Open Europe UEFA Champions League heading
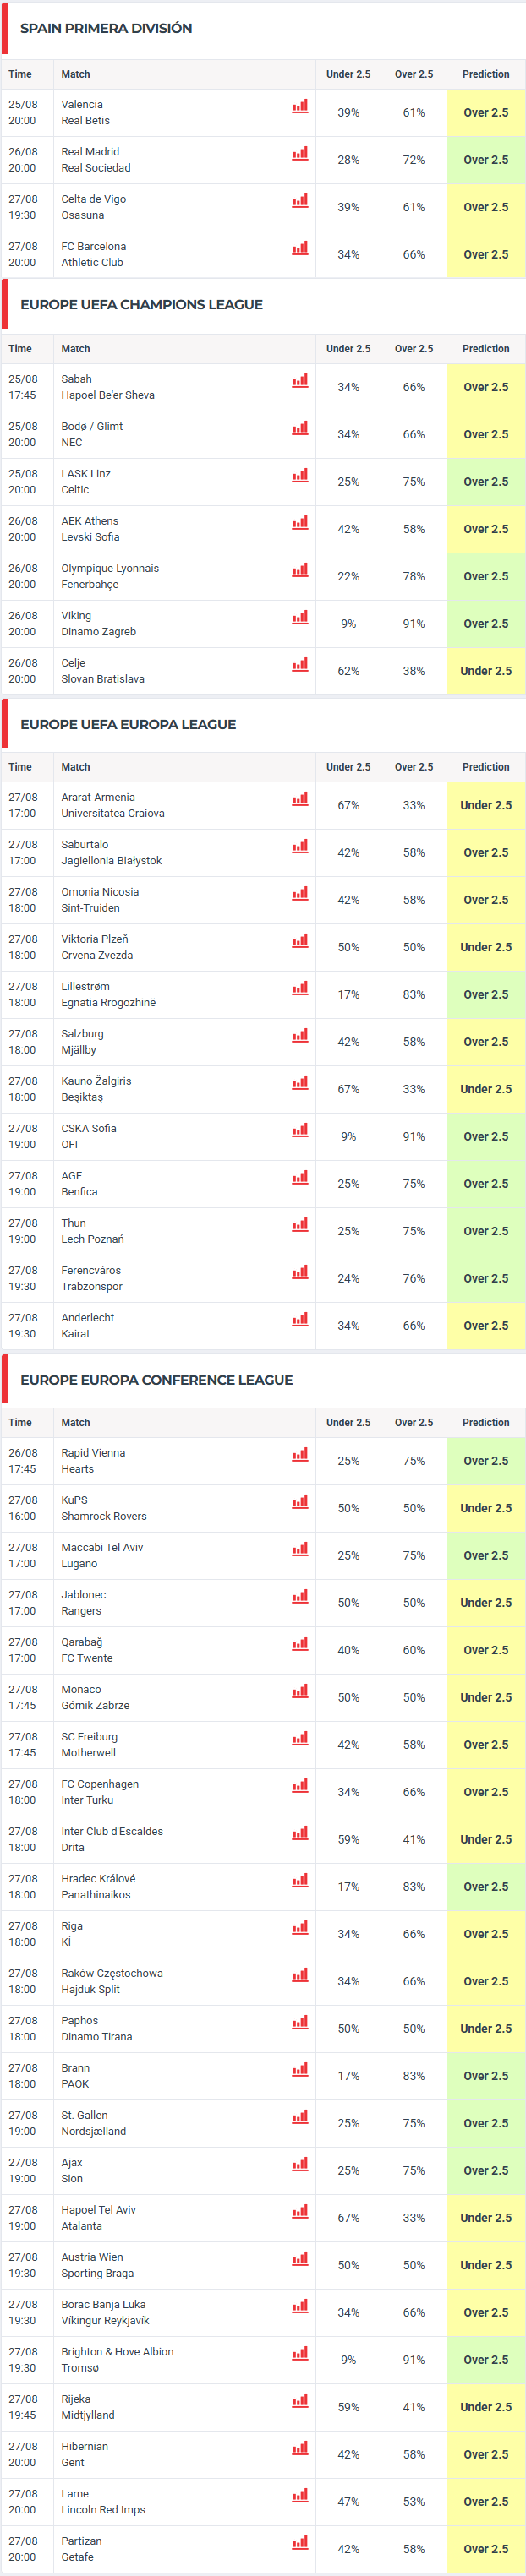The width and height of the screenshot is (526, 2576). (142, 304)
